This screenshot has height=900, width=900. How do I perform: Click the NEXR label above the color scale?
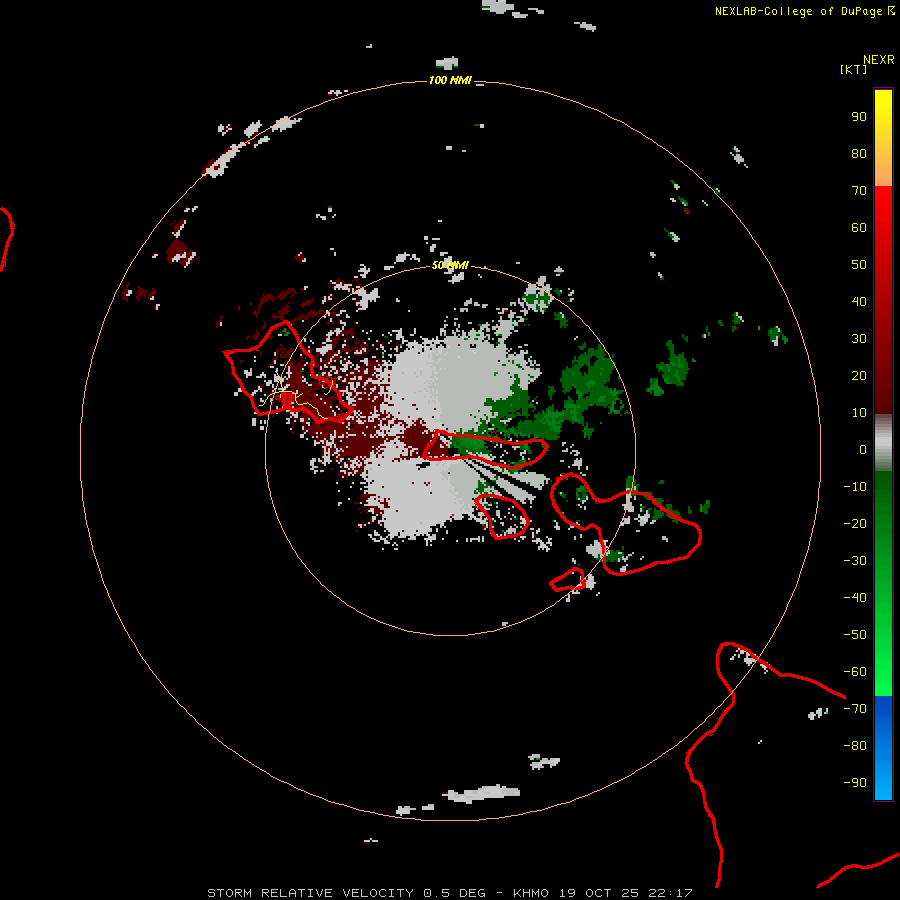tap(879, 60)
